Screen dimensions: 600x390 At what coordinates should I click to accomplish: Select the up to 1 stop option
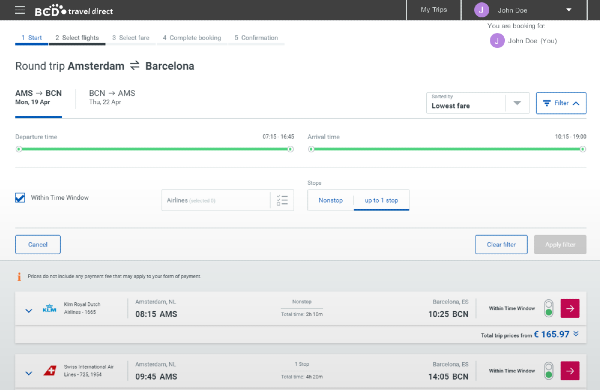381,200
